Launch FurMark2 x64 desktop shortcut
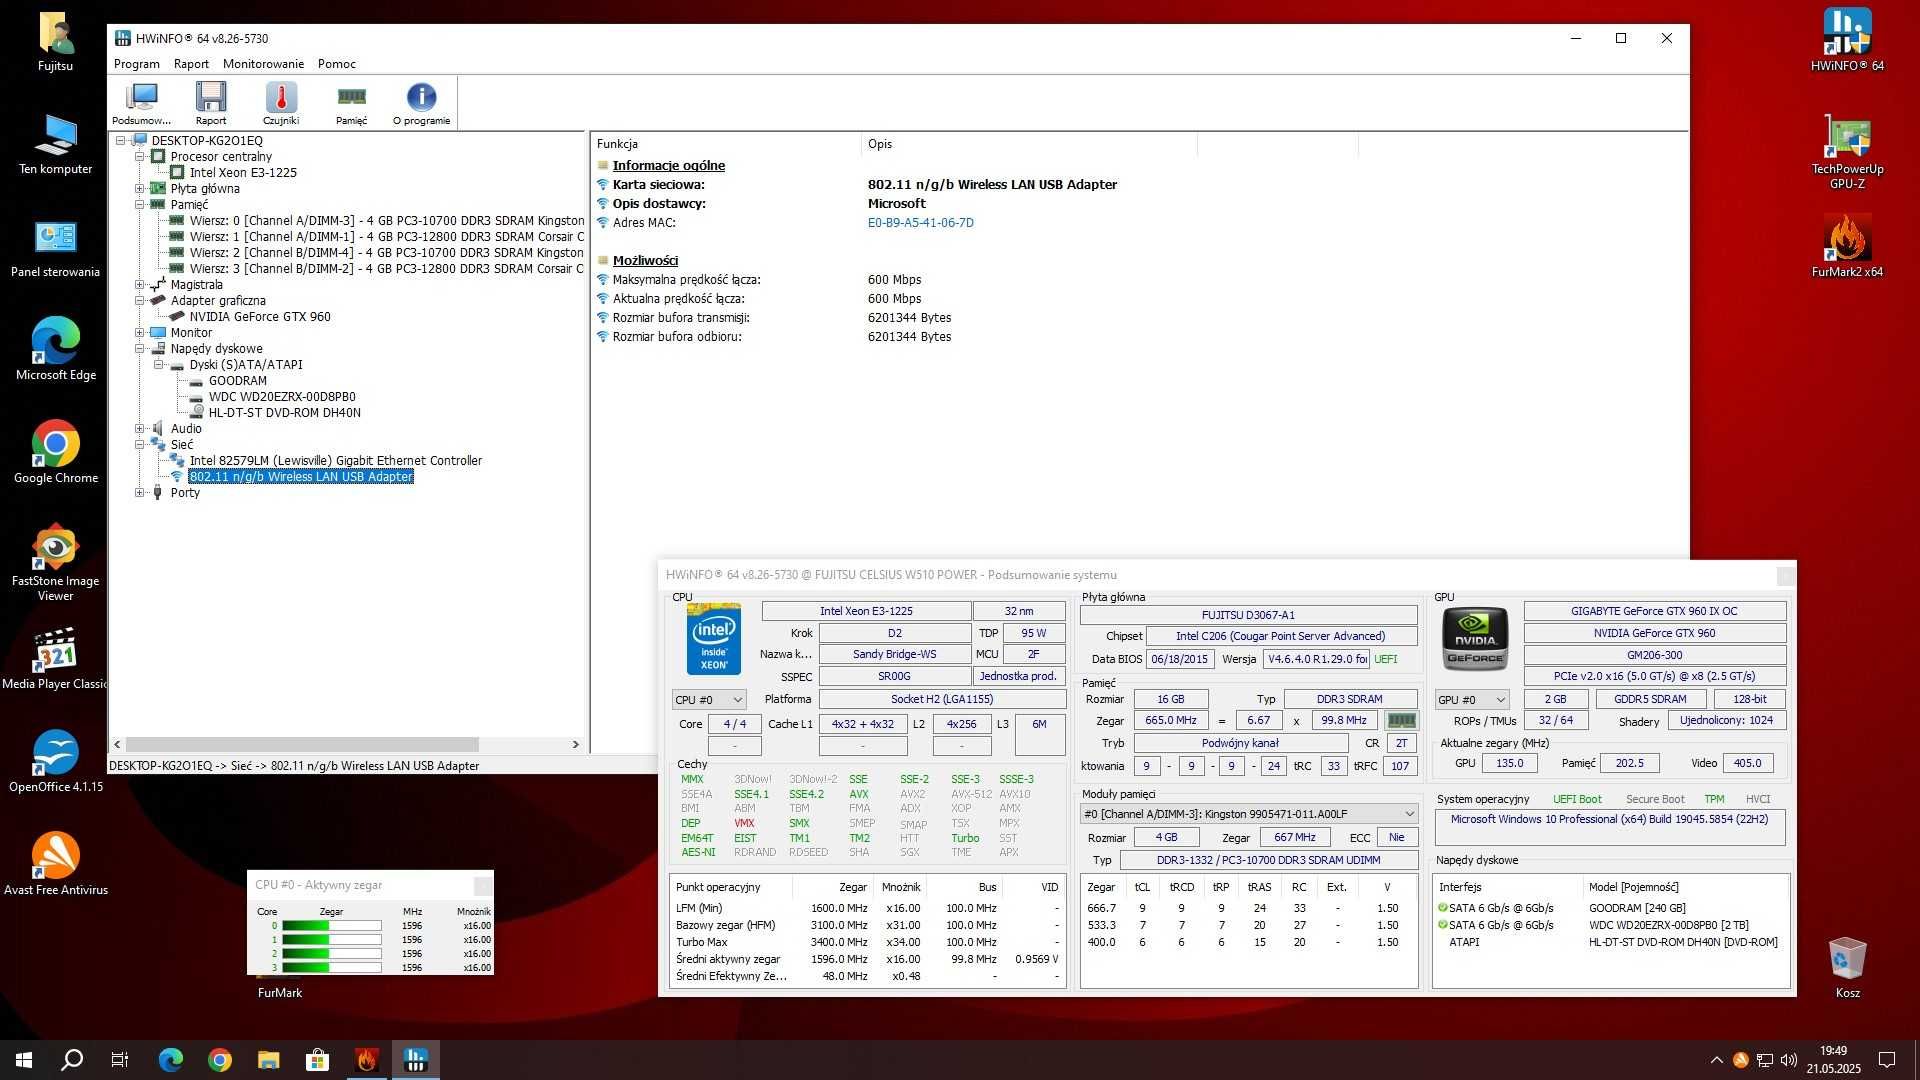The width and height of the screenshot is (1920, 1080). point(1847,248)
